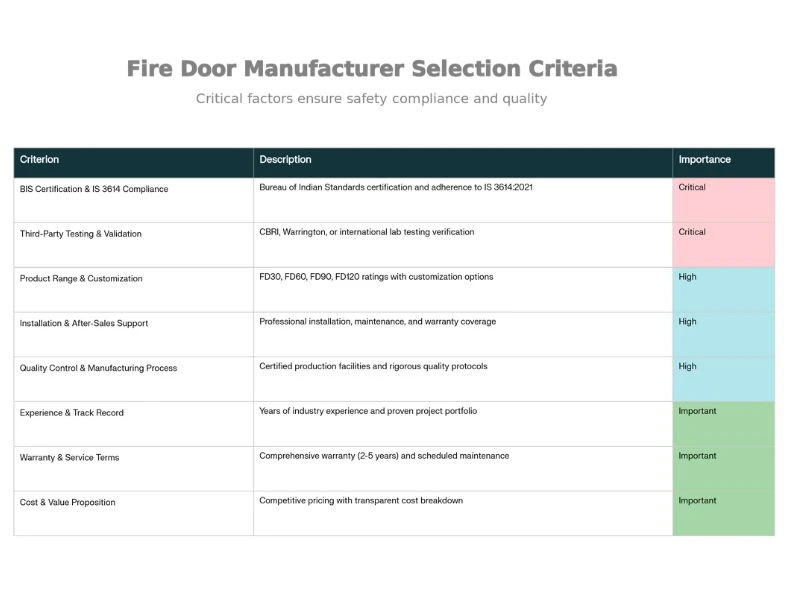Select the competitive pricing description cell
Image resolution: width=790 pixels, height=590 pixels.
[x=360, y=501]
